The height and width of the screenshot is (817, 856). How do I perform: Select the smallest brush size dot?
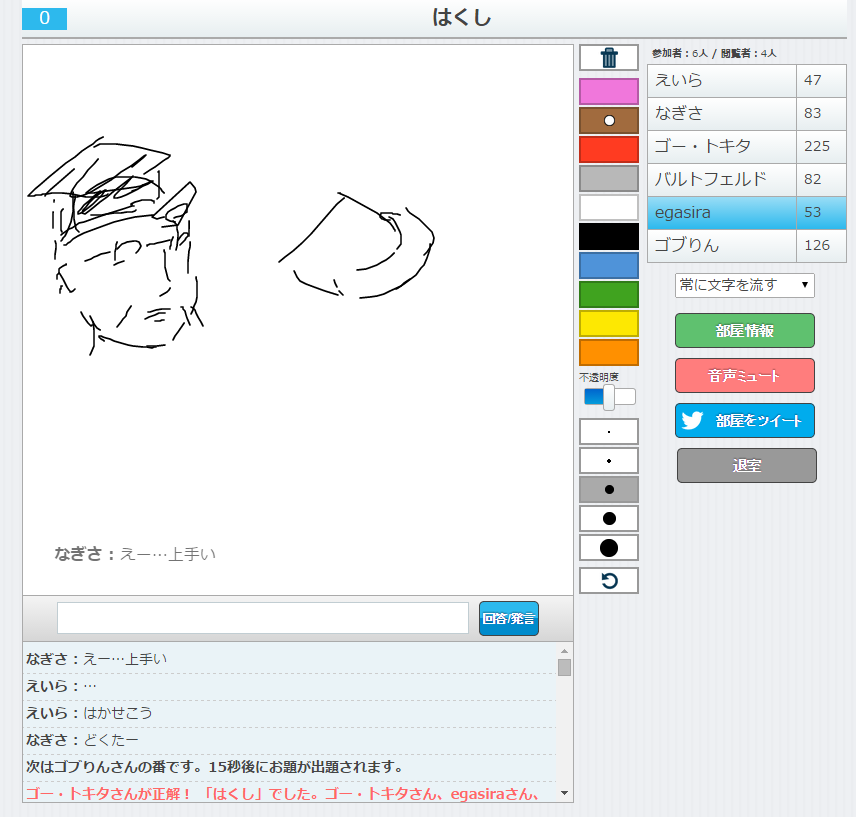[x=609, y=432]
